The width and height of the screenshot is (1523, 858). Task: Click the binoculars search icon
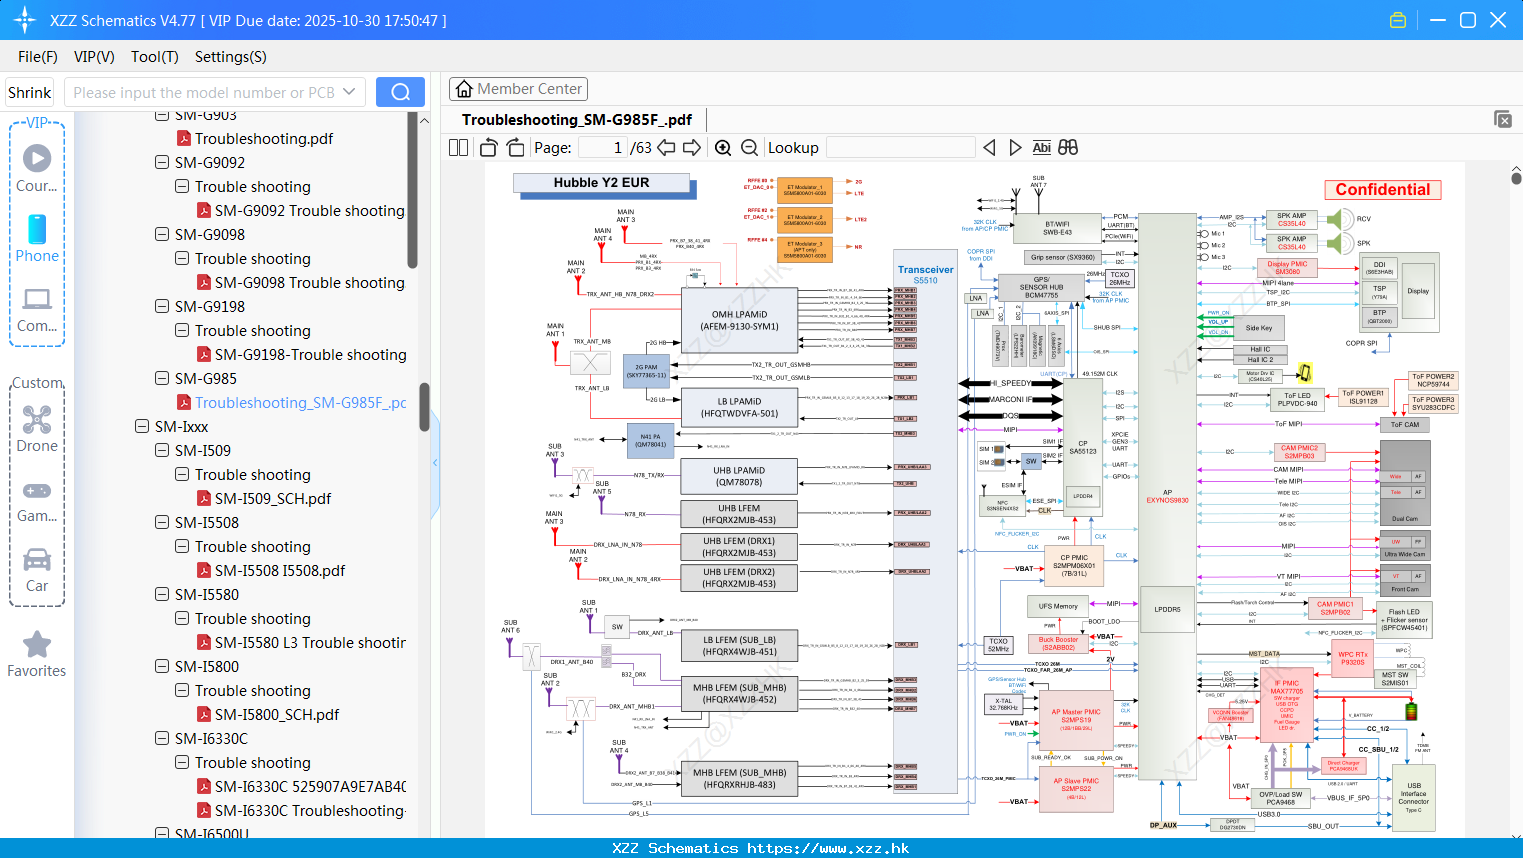[1068, 148]
